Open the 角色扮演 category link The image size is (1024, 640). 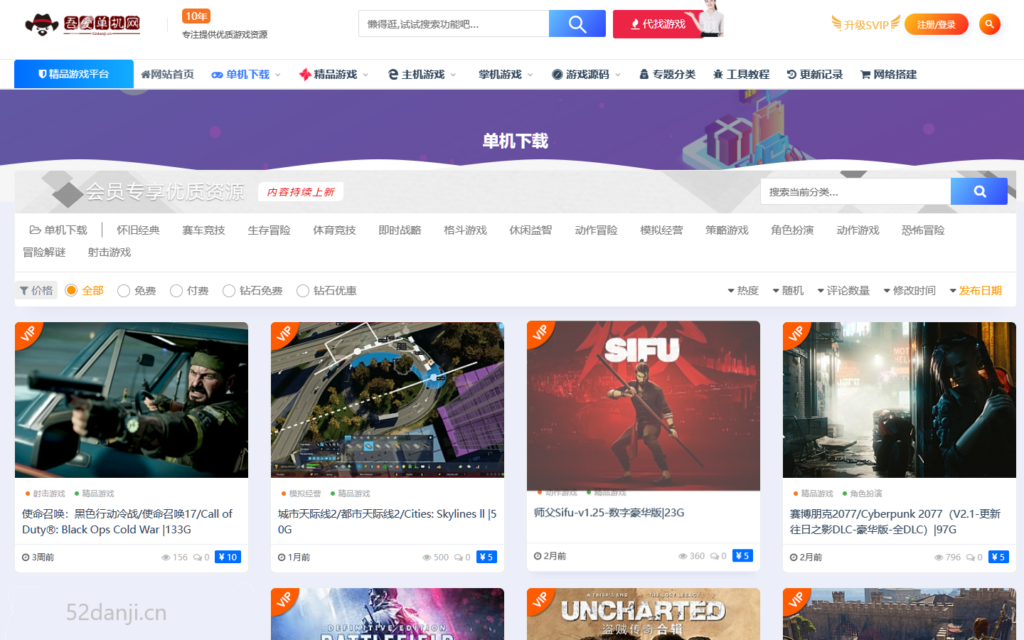pos(792,230)
